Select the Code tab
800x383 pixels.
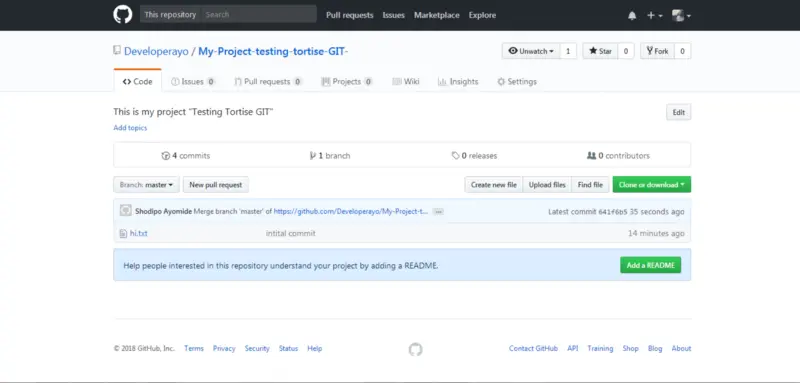[x=138, y=82]
